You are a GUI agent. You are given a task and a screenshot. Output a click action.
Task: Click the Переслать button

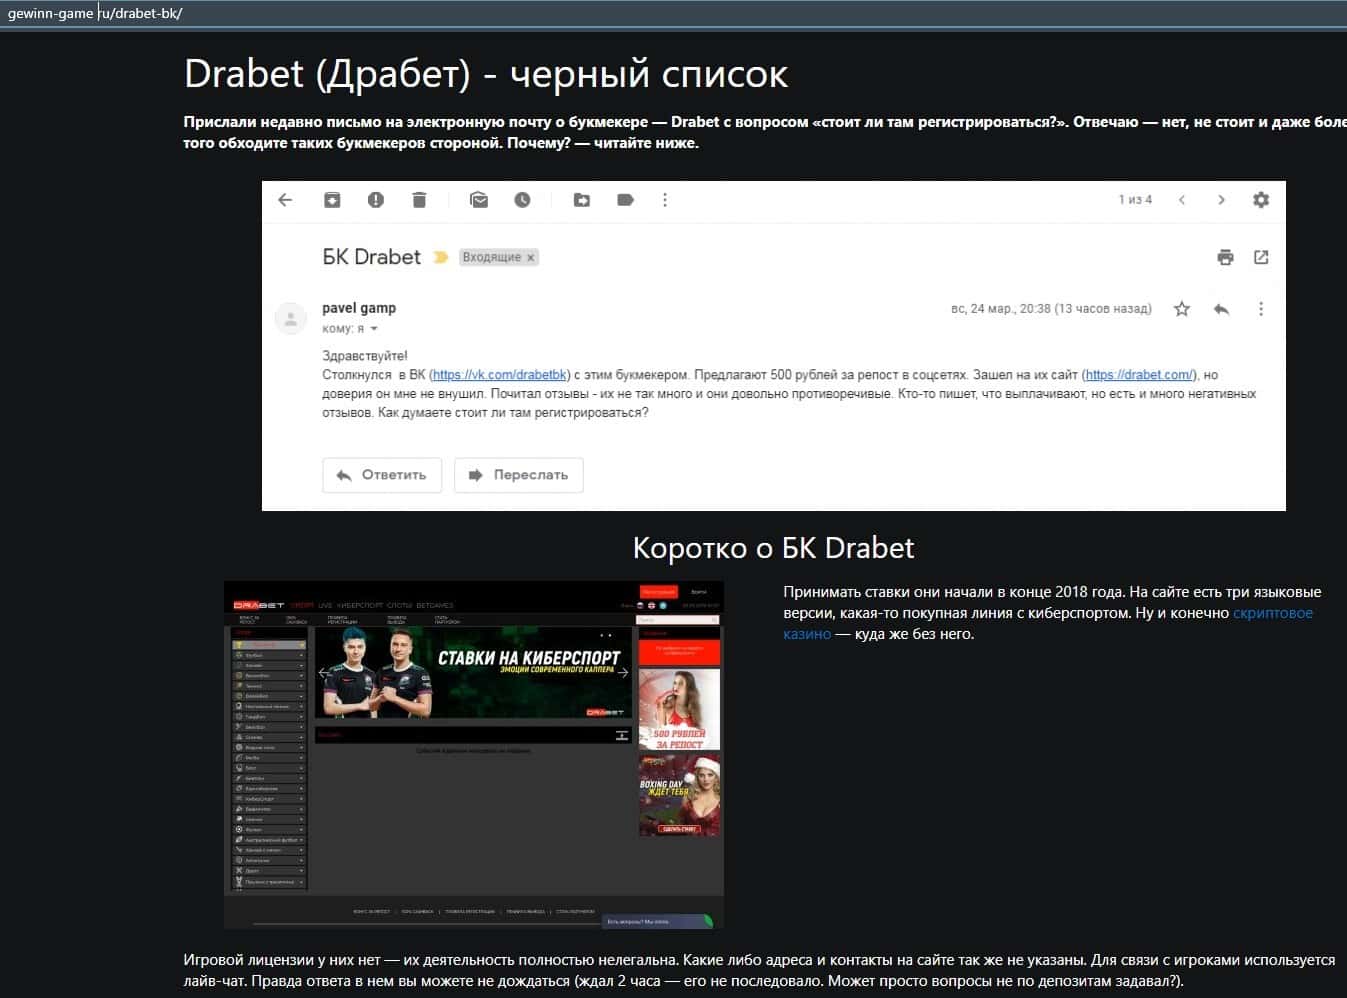(519, 475)
